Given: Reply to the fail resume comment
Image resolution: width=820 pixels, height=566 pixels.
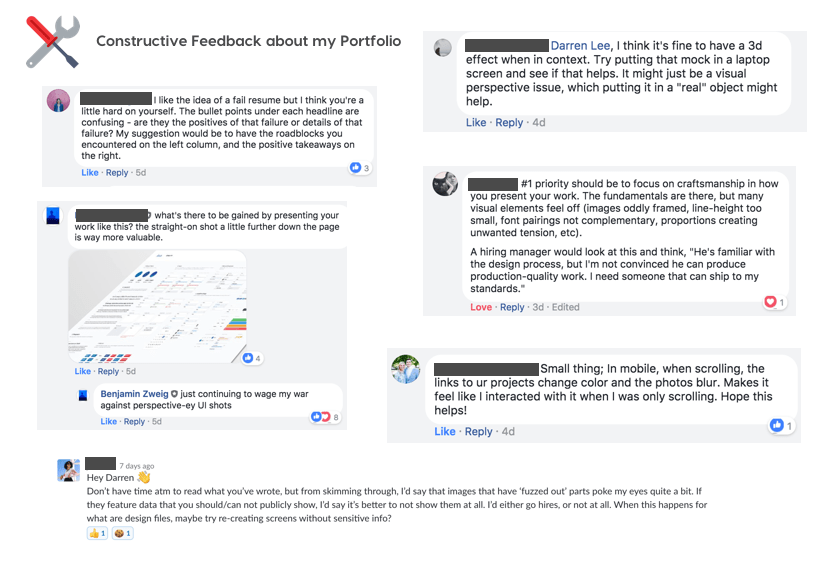Looking at the screenshot, I should point(117,173).
